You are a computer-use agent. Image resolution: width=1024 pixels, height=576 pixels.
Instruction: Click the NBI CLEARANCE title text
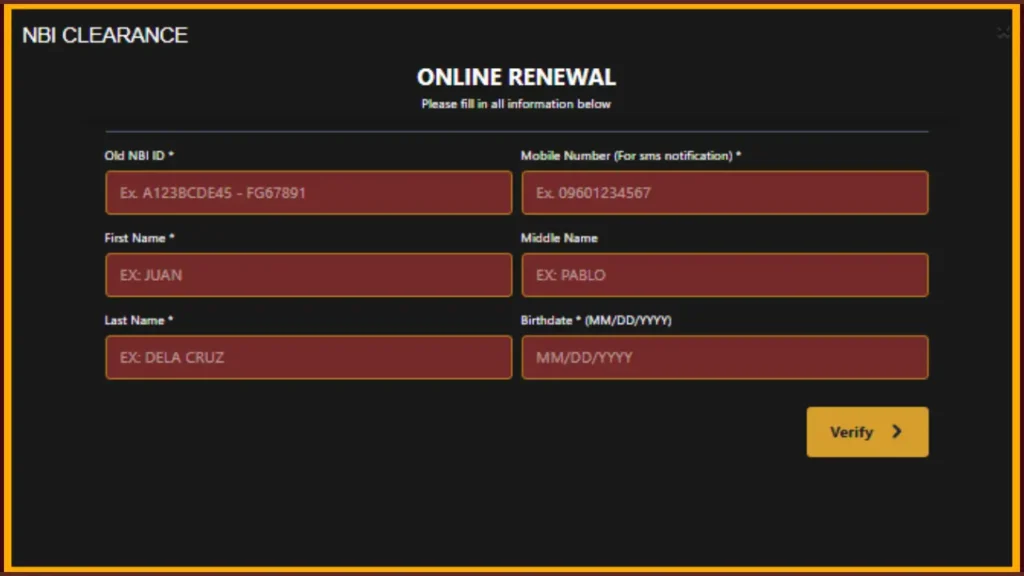[x=105, y=35]
